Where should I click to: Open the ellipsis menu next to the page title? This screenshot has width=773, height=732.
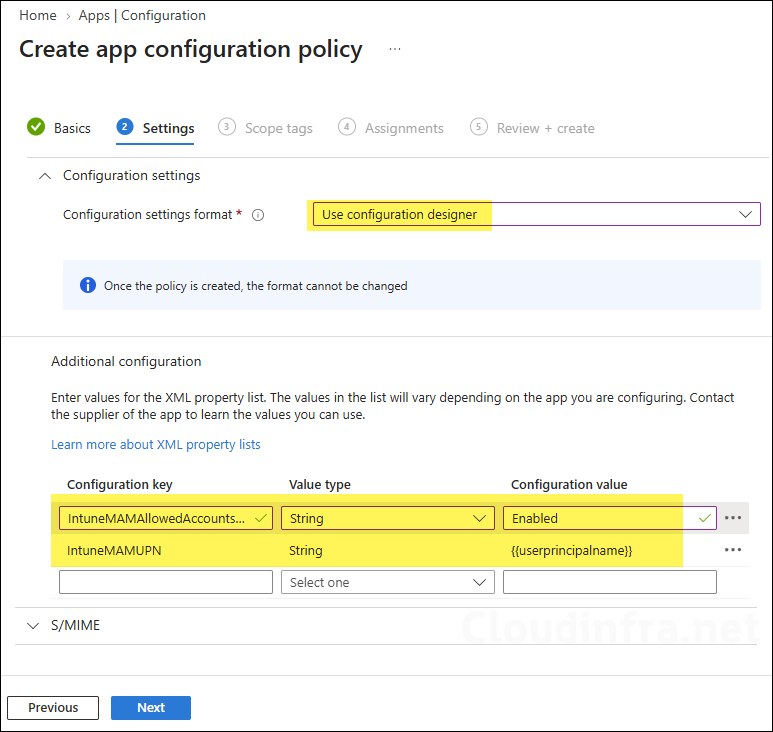(x=395, y=49)
